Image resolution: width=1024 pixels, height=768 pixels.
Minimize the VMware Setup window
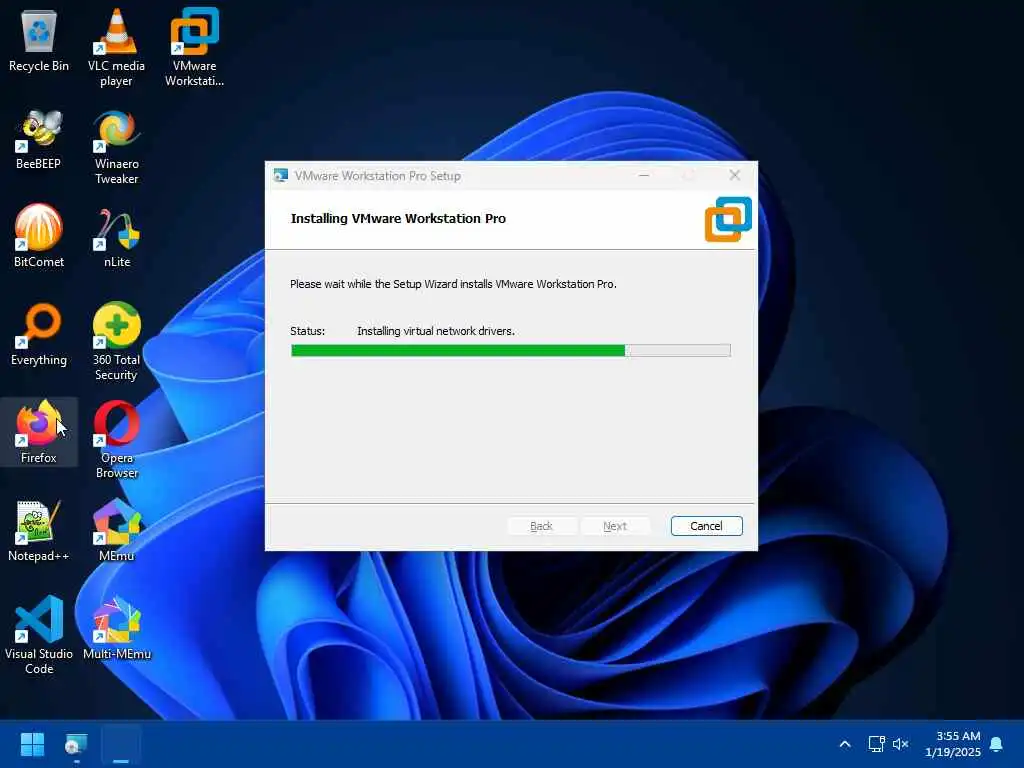point(644,175)
